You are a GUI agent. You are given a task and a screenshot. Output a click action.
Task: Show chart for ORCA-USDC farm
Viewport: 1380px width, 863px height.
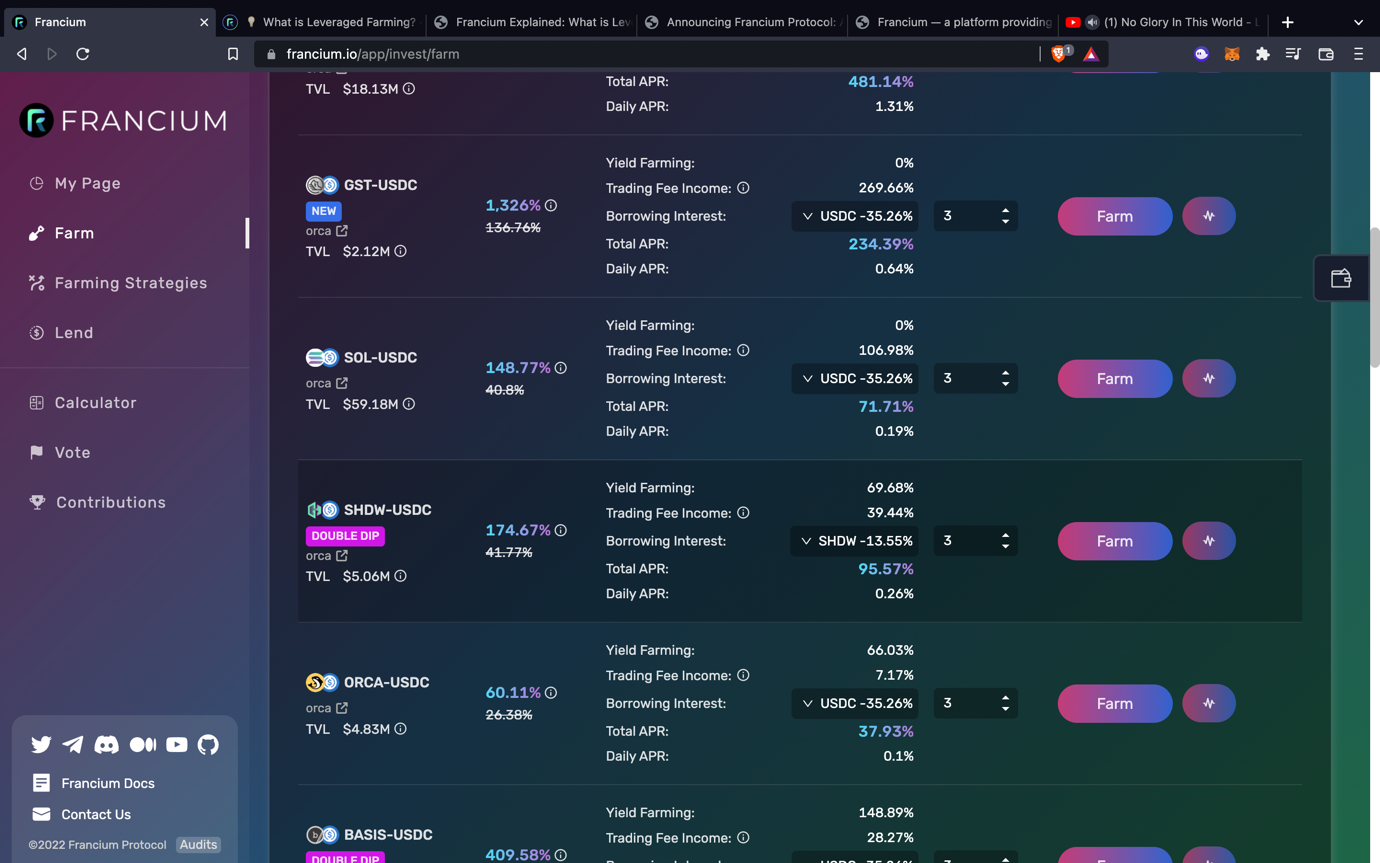(x=1209, y=704)
